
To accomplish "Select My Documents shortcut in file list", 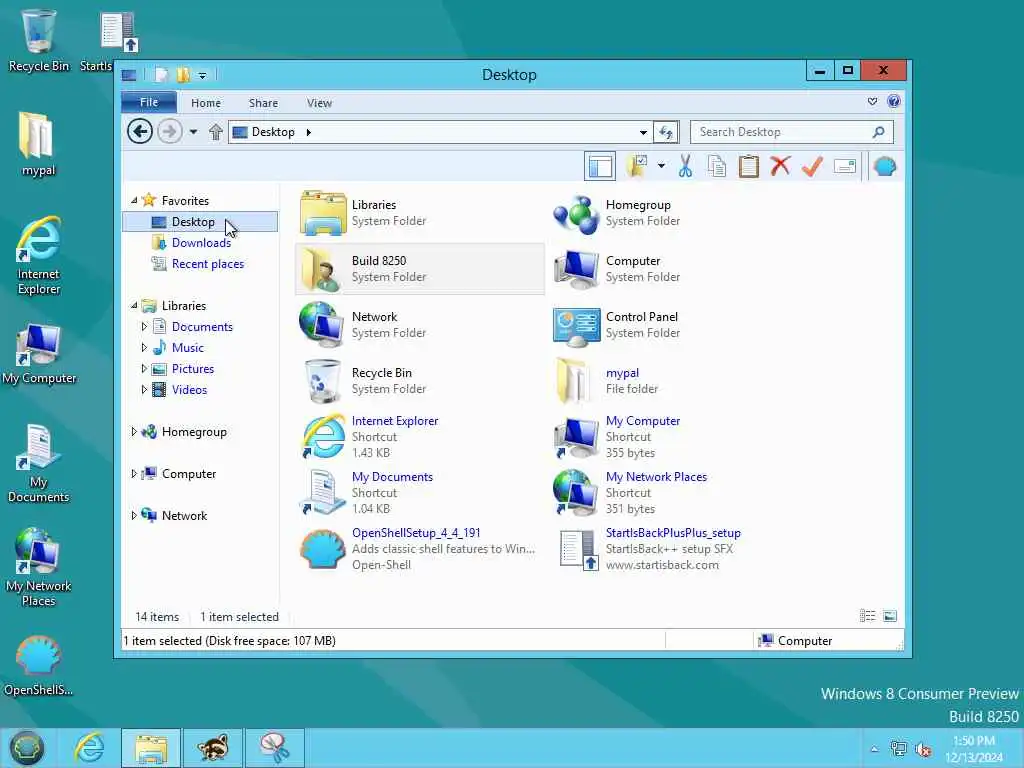I will tap(419, 492).
